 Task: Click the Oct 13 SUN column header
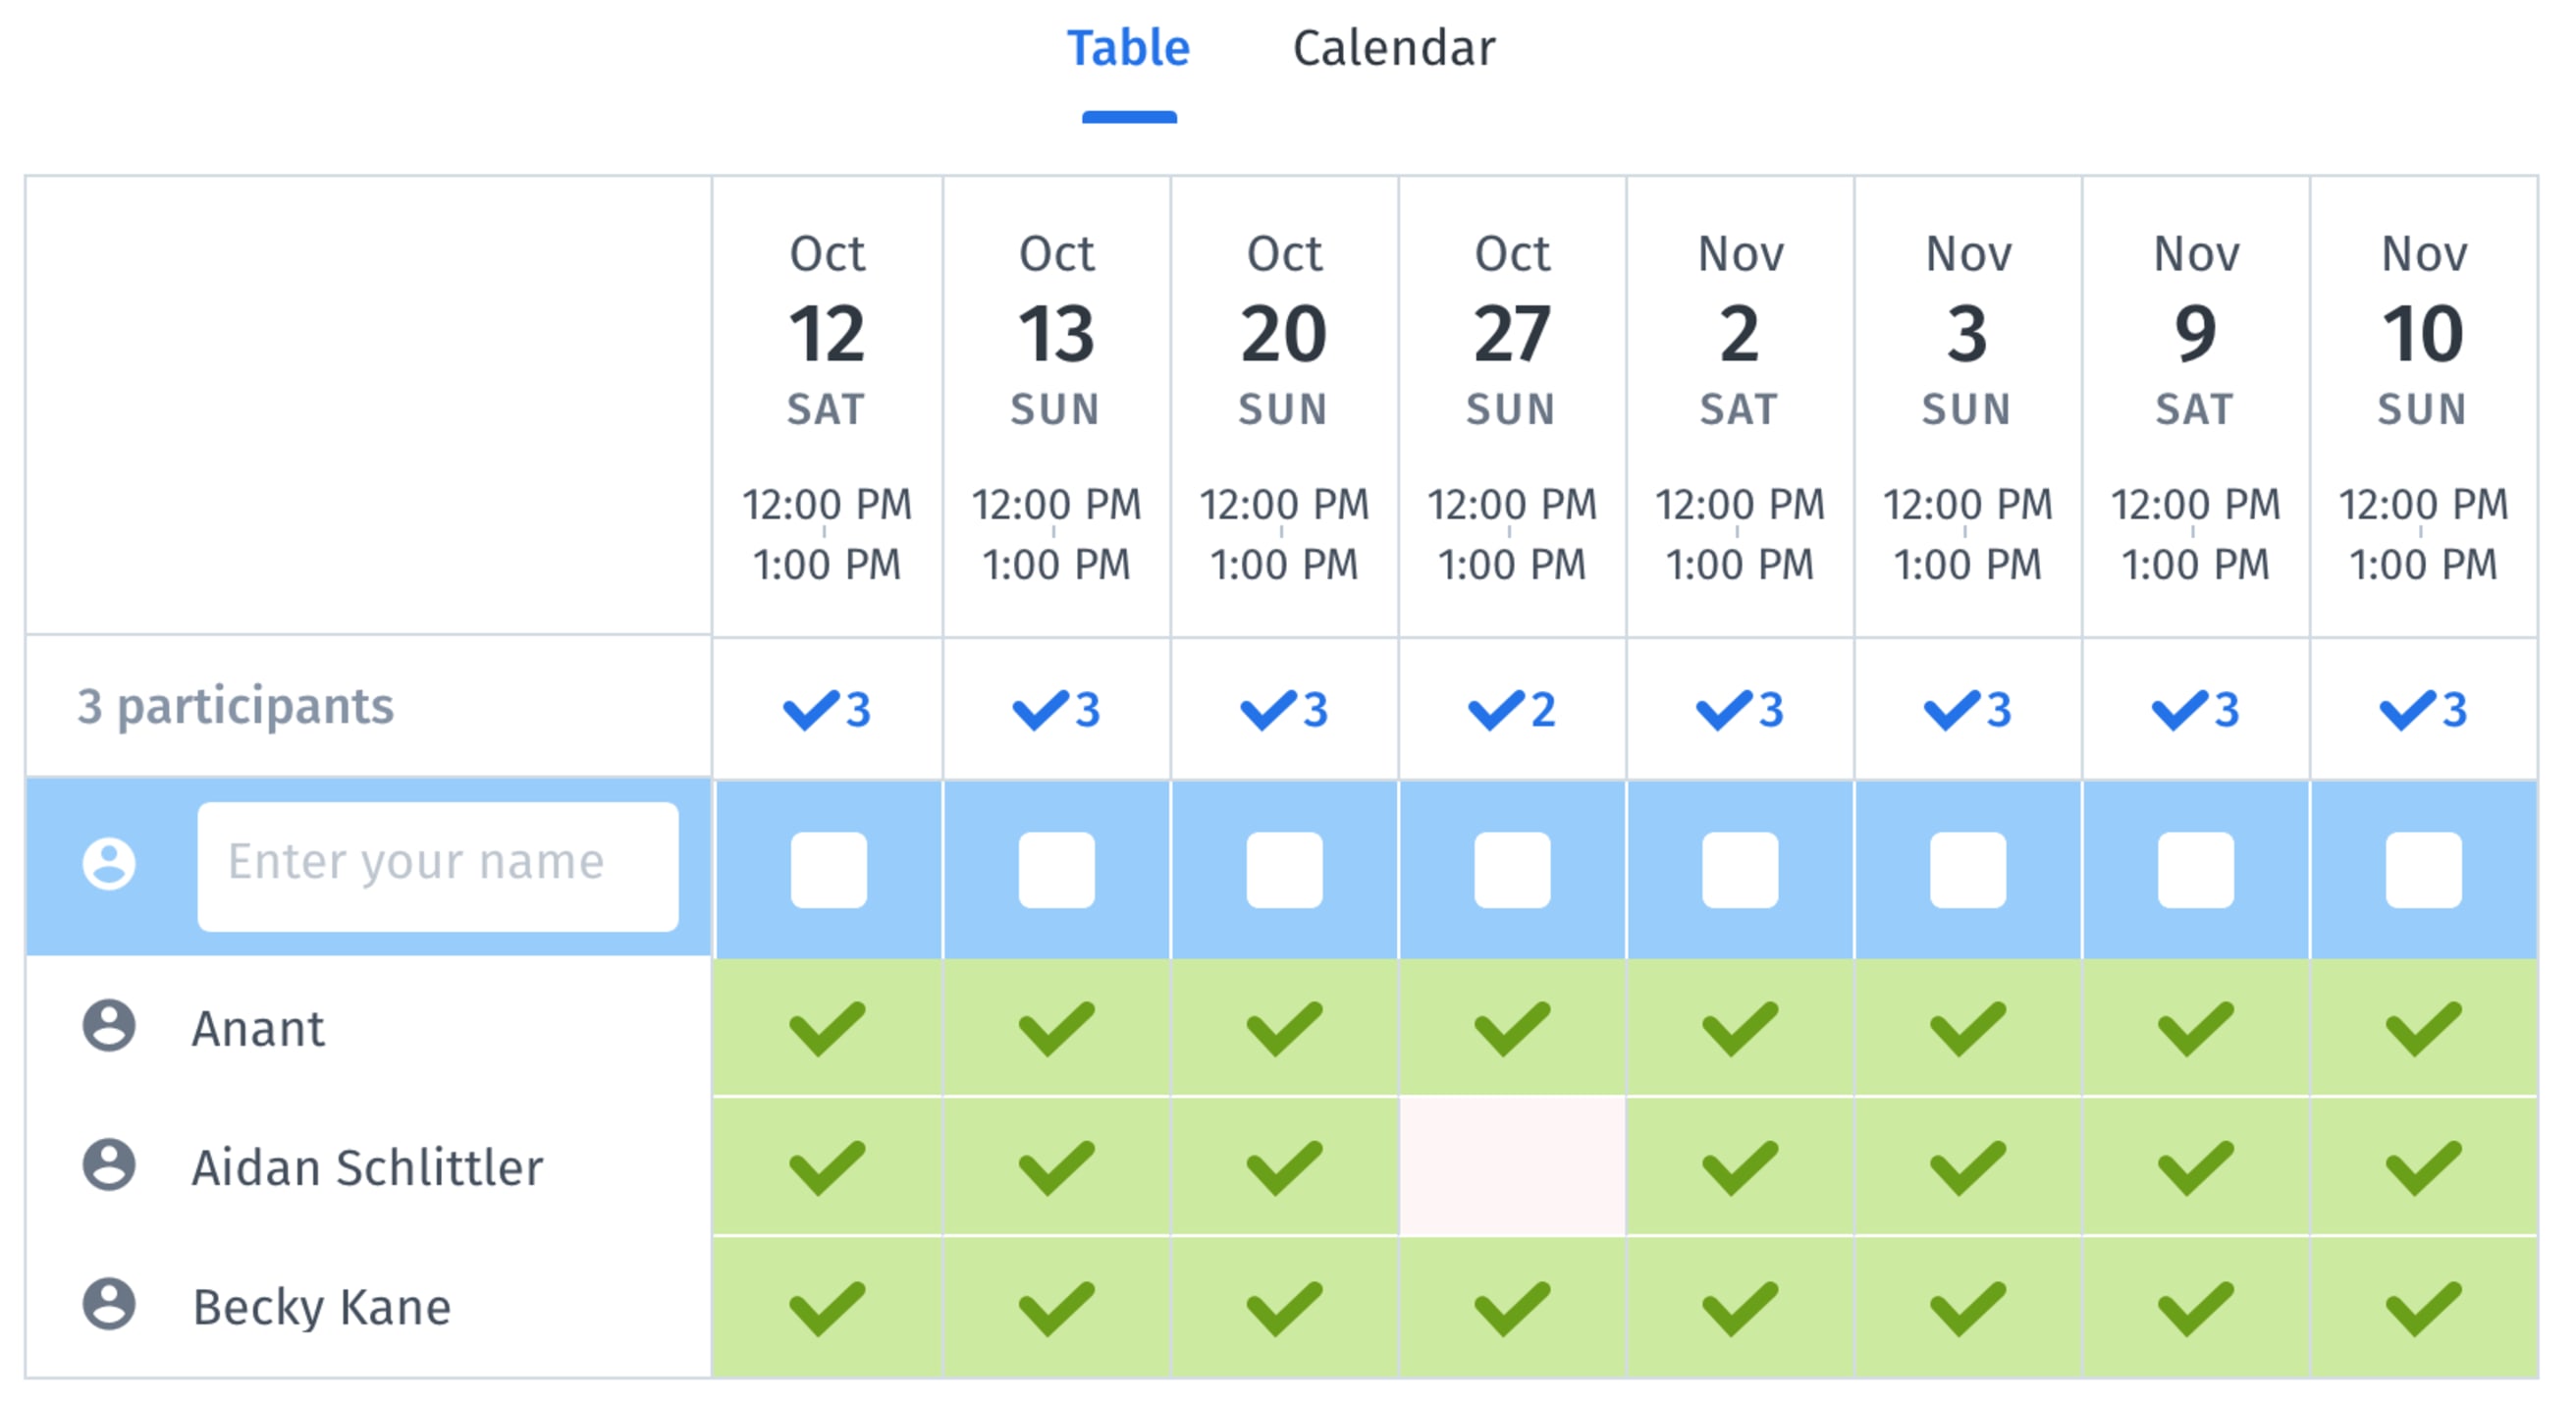click(1056, 406)
